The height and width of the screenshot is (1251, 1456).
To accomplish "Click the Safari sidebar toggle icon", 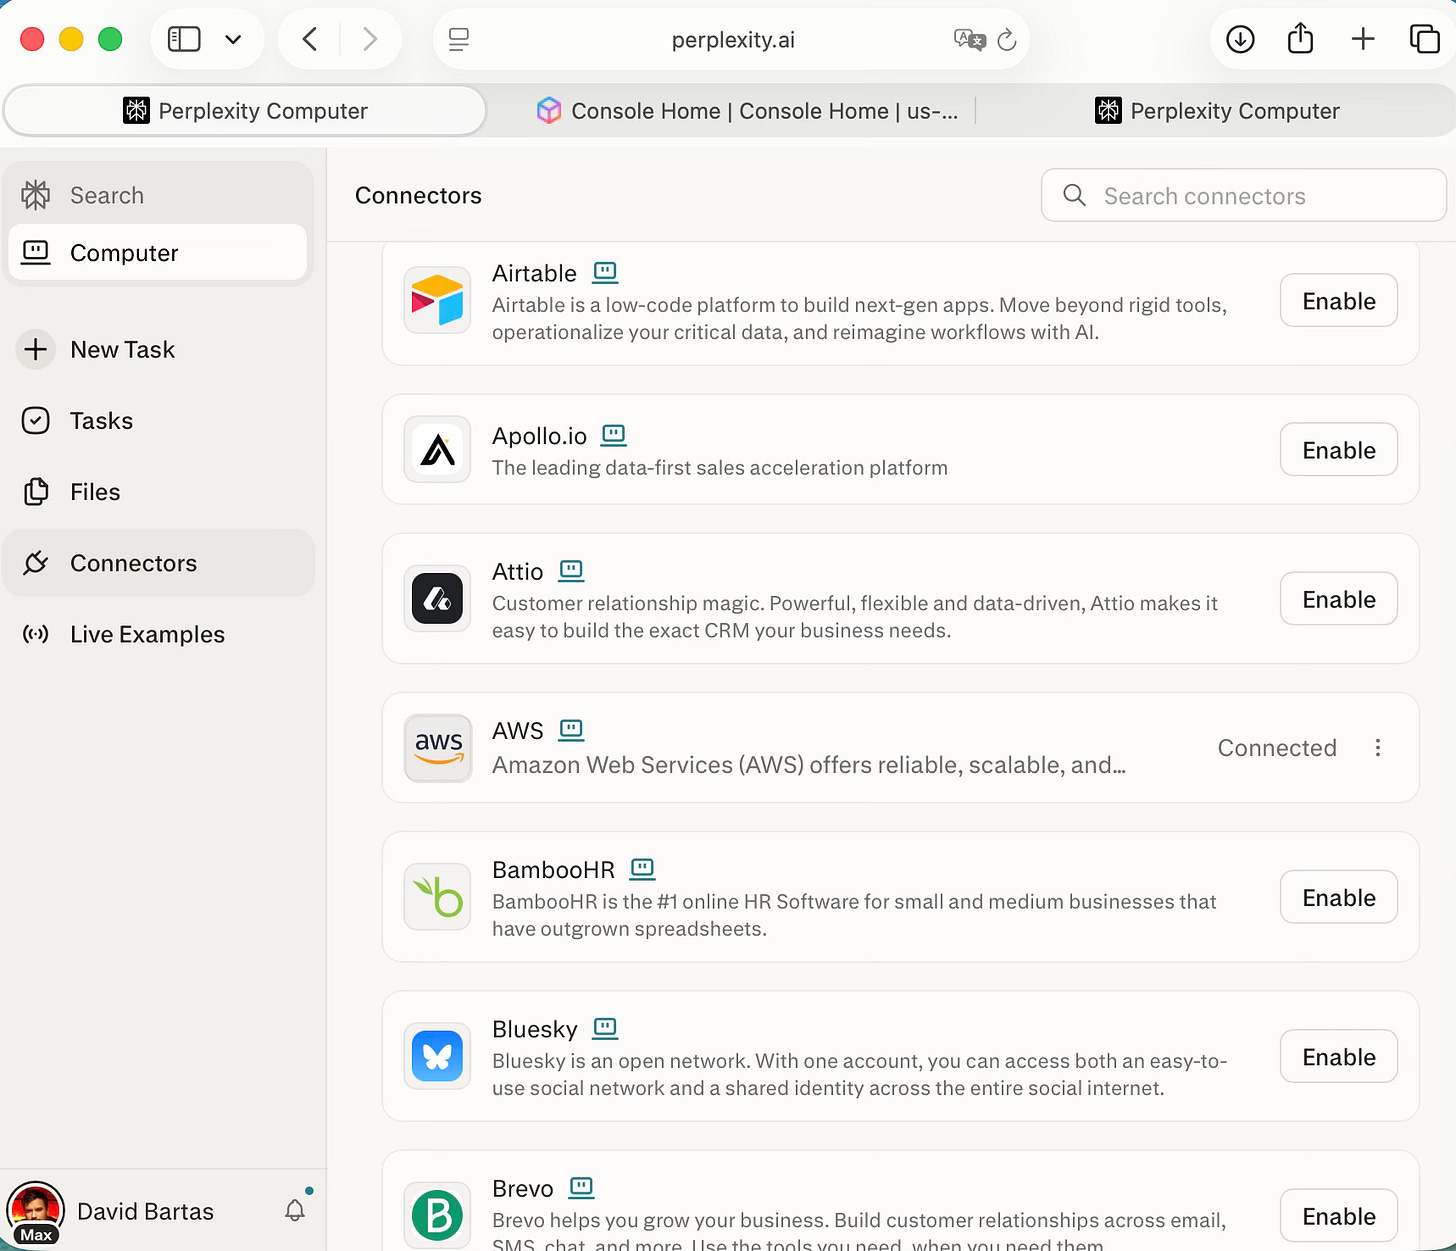I will [184, 39].
